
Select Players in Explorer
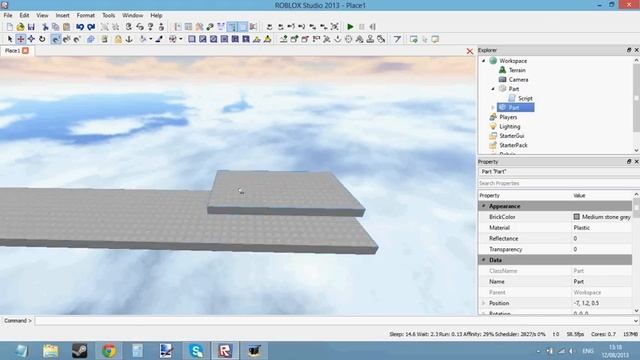tap(508, 117)
